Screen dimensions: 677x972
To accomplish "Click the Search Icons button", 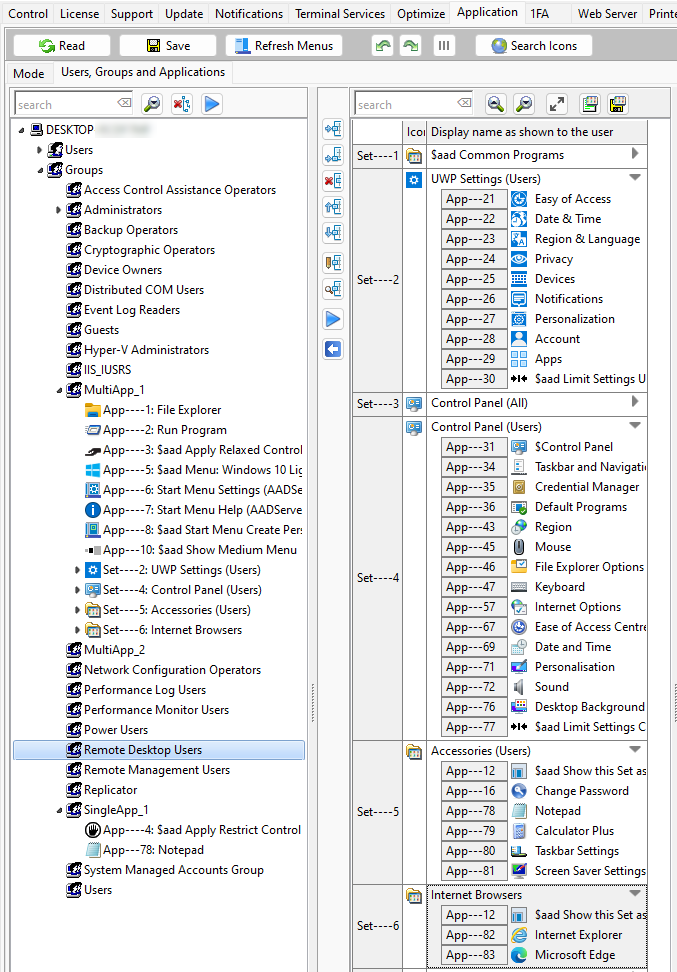I will pos(533,46).
